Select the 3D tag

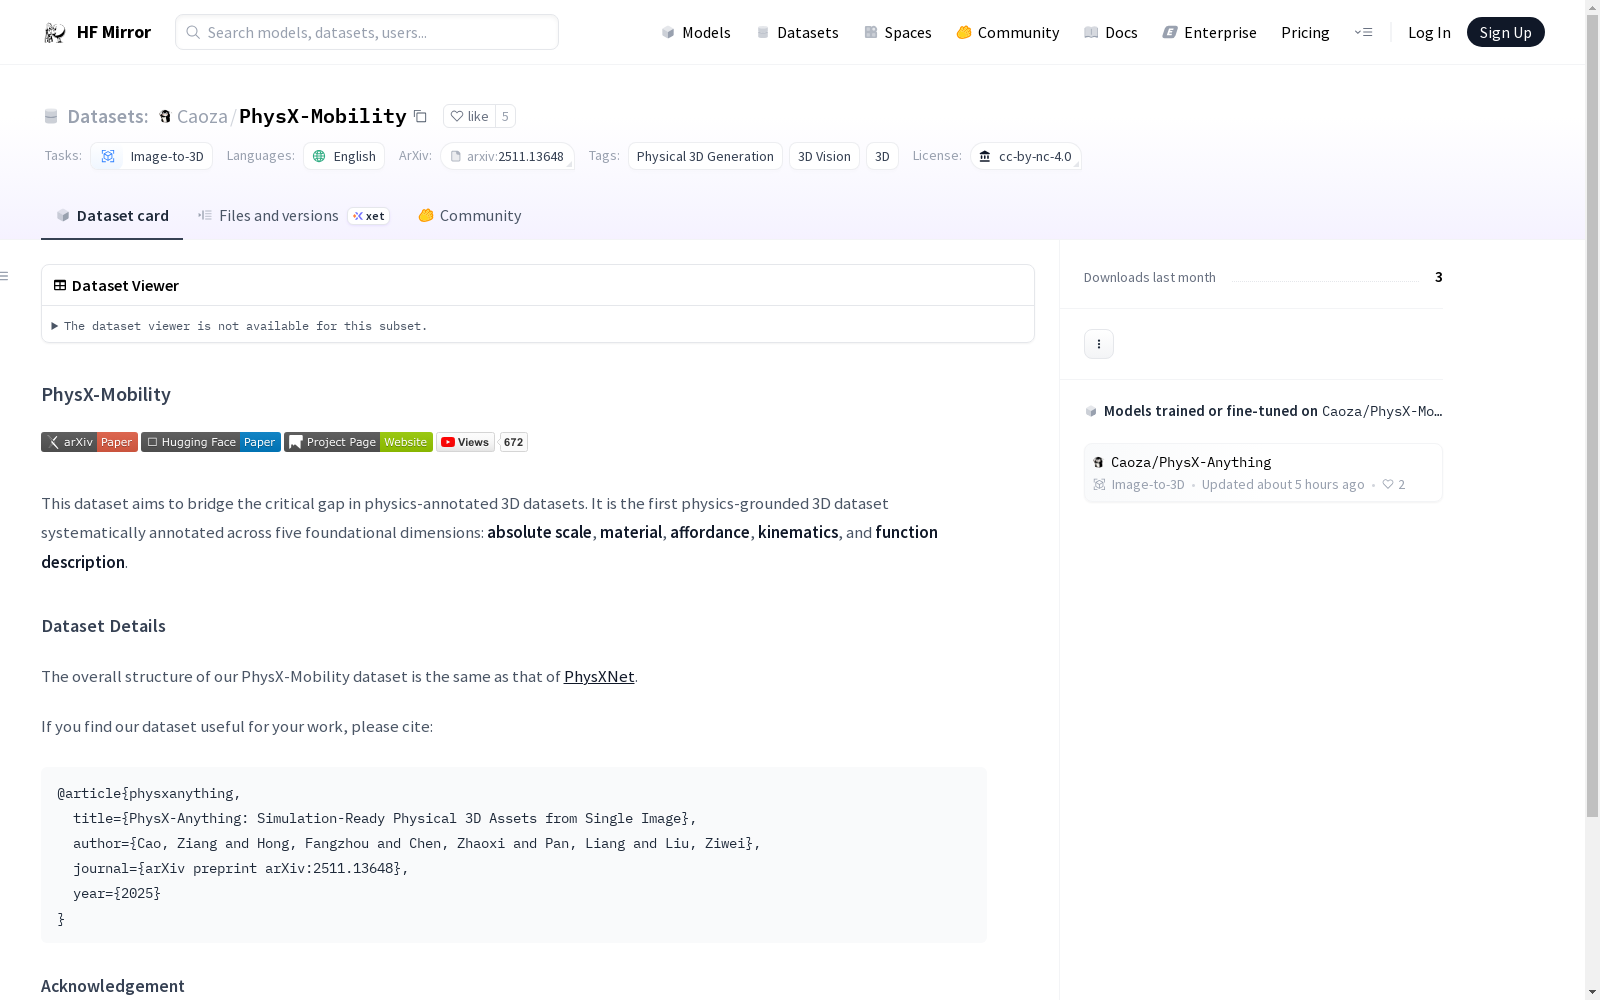pyautogui.click(x=882, y=156)
